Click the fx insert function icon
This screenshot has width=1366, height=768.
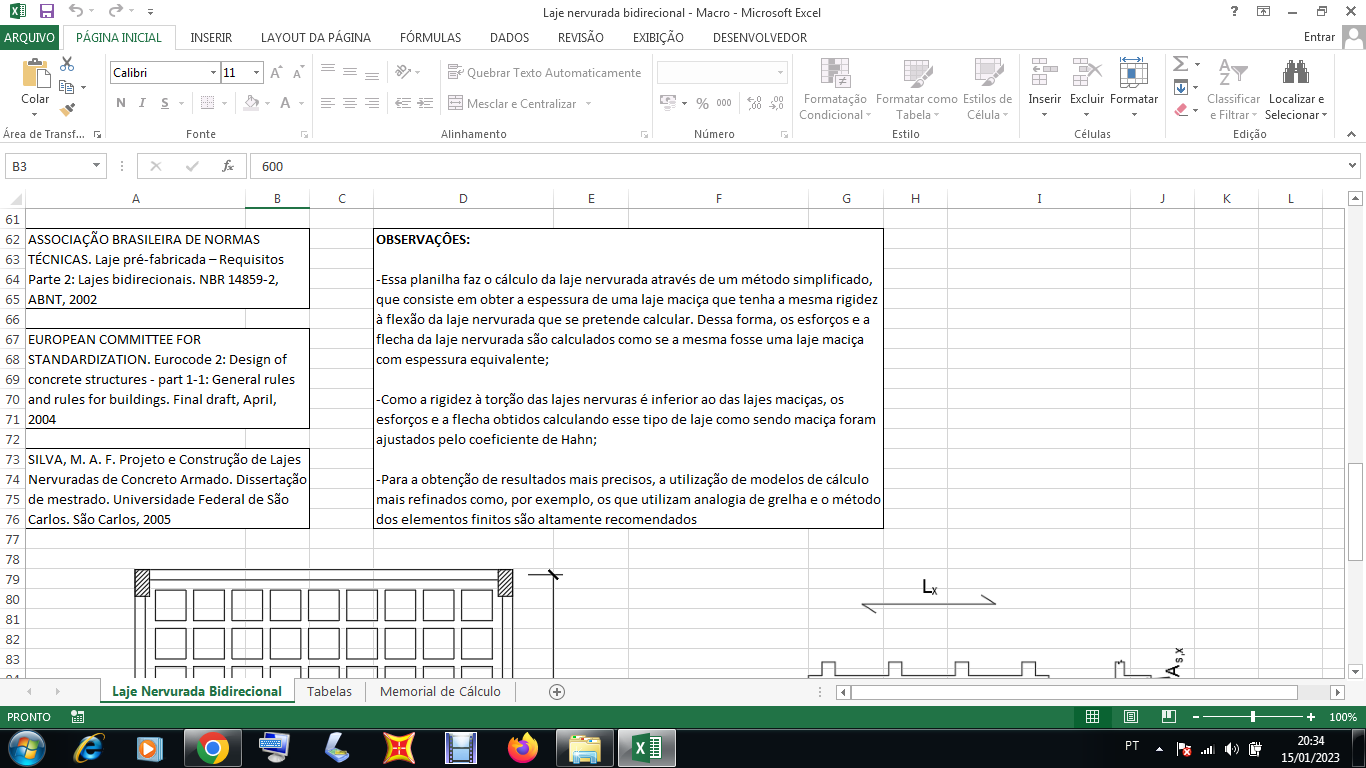click(x=228, y=166)
